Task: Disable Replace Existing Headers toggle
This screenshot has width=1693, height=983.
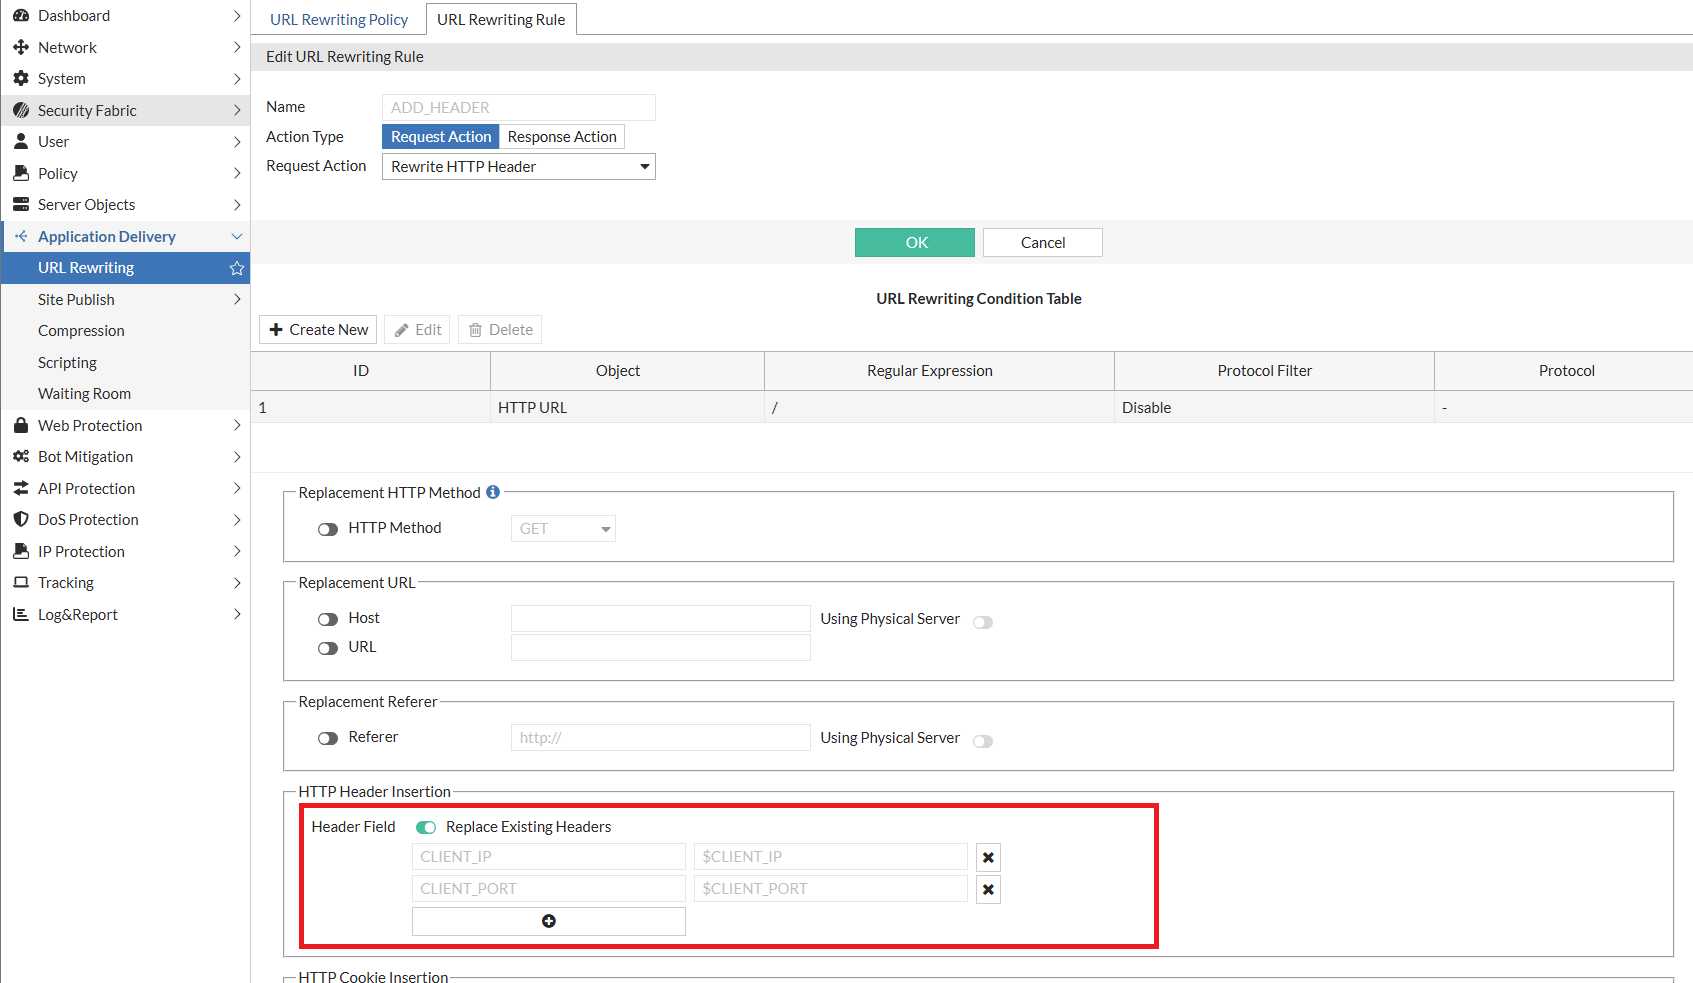Action: coord(426,827)
